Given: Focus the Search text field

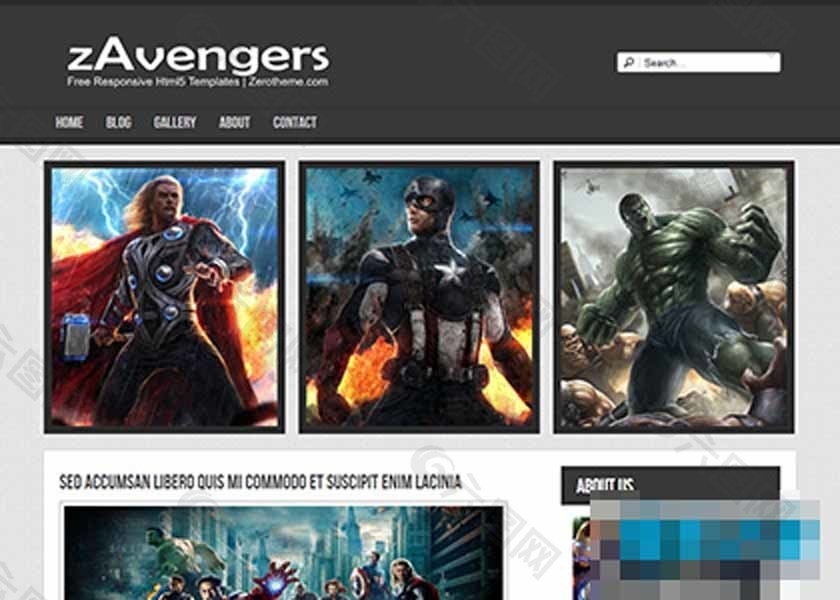Looking at the screenshot, I should tap(699, 62).
